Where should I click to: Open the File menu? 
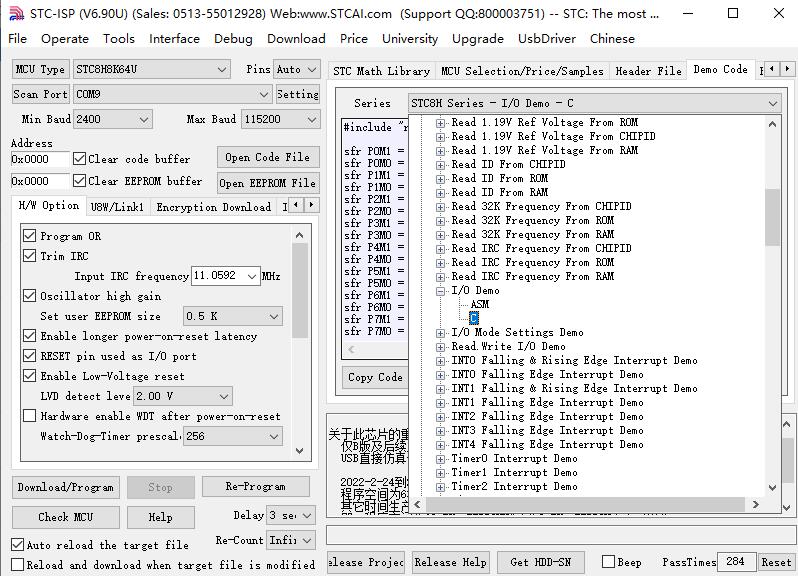(x=17, y=39)
